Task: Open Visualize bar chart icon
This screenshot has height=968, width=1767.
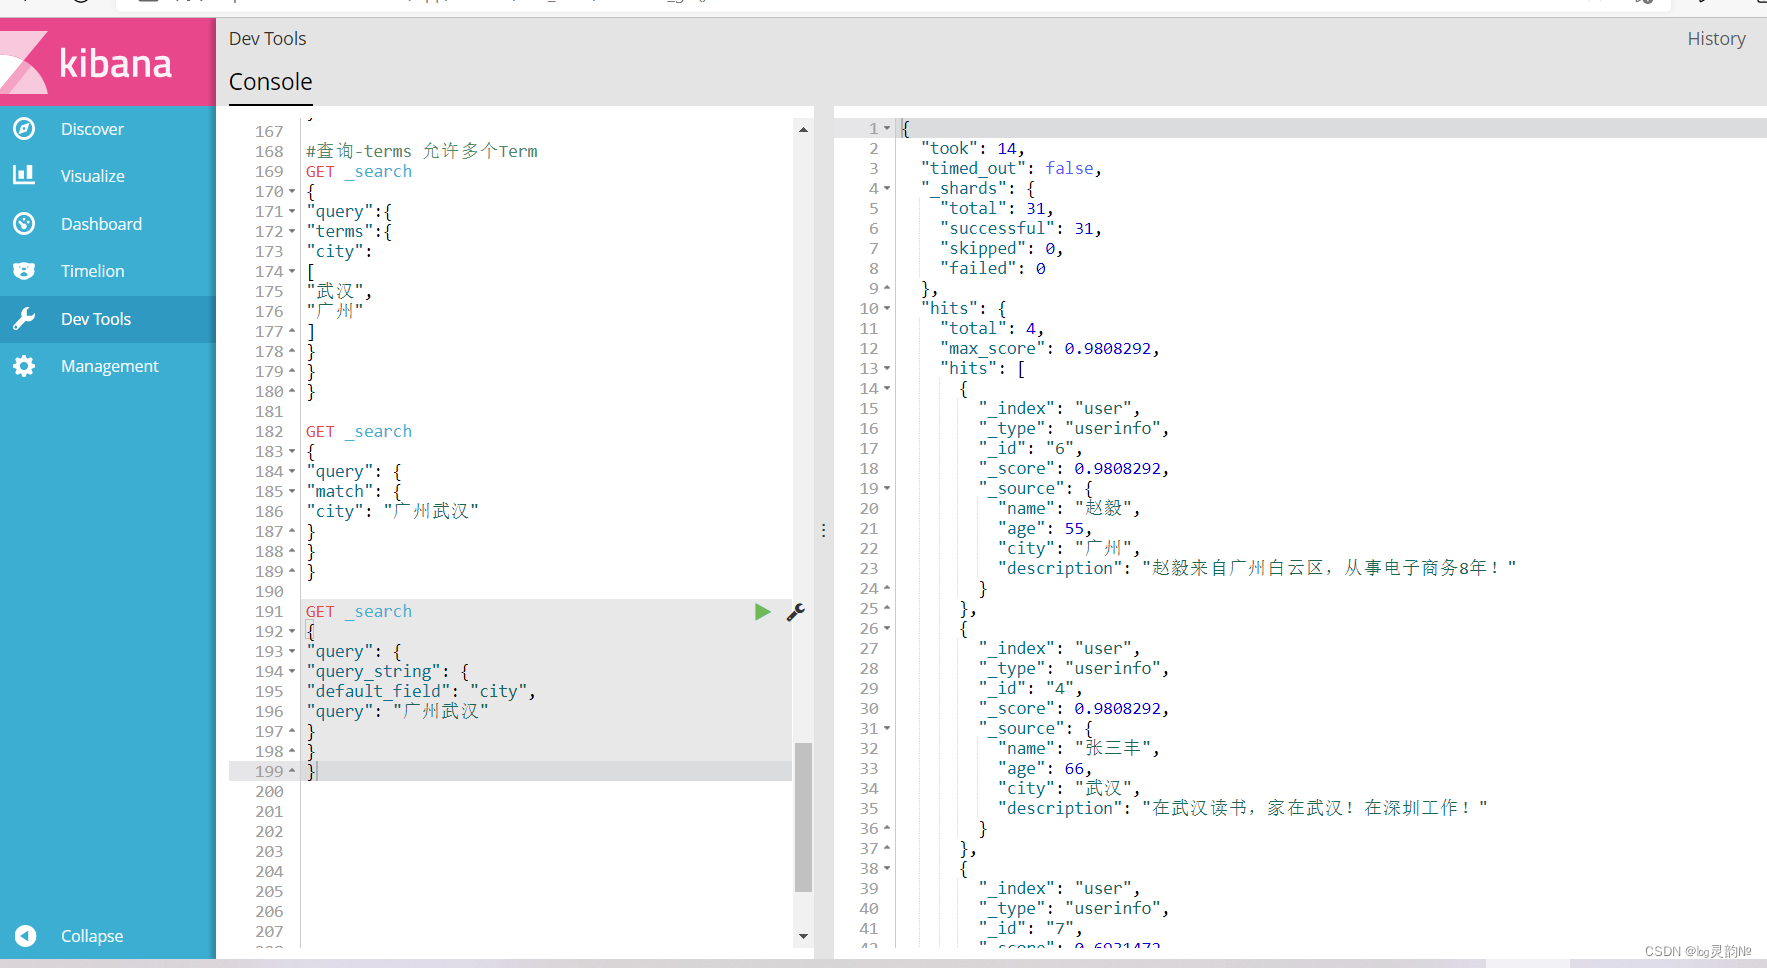Action: [x=24, y=176]
